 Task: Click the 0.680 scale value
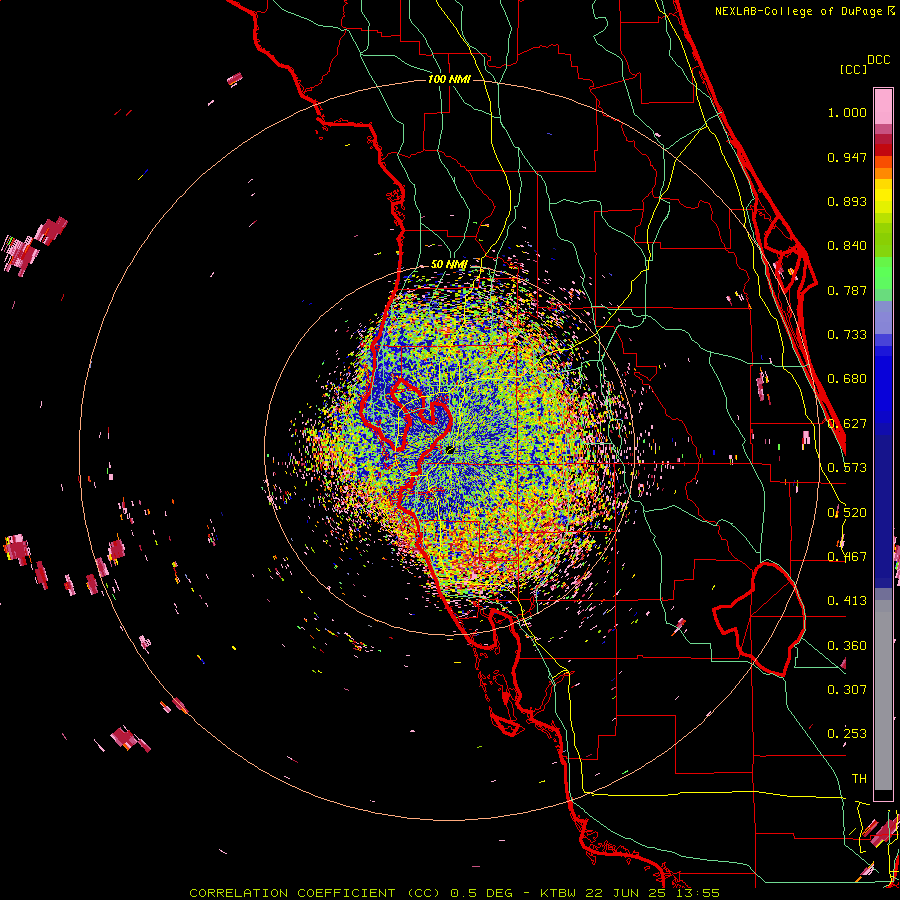(847, 379)
